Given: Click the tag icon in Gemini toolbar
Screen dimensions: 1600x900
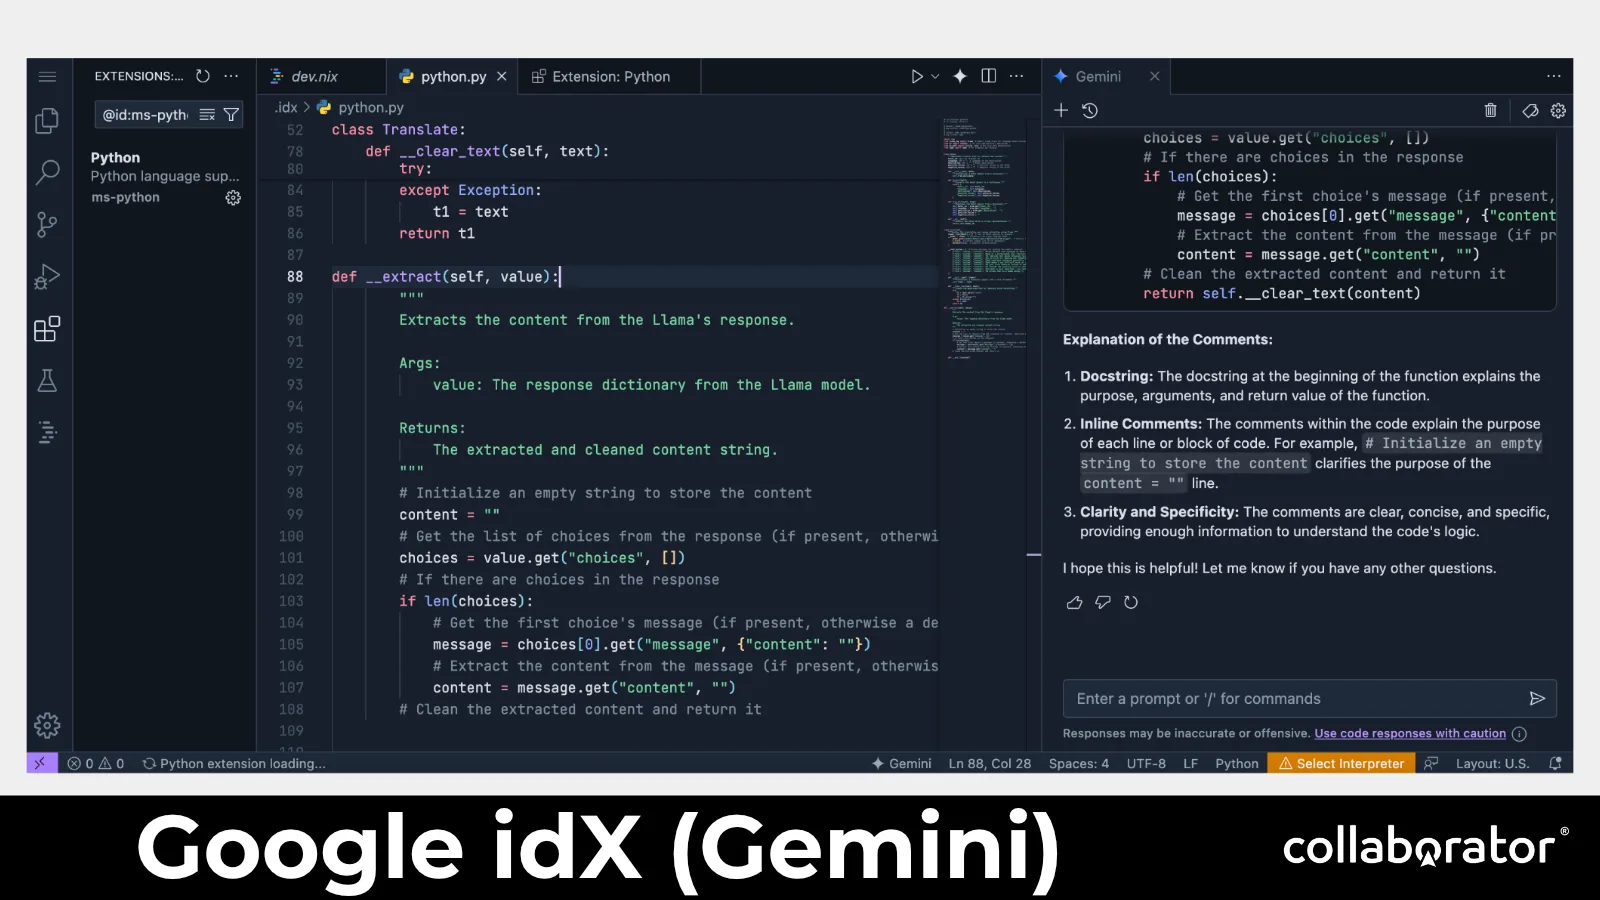Looking at the screenshot, I should click(x=1530, y=110).
